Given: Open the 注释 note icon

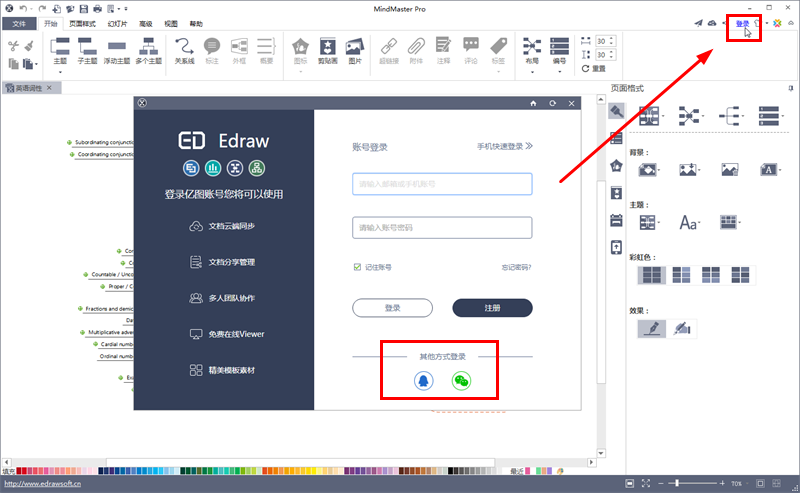Looking at the screenshot, I should pyautogui.click(x=443, y=45).
